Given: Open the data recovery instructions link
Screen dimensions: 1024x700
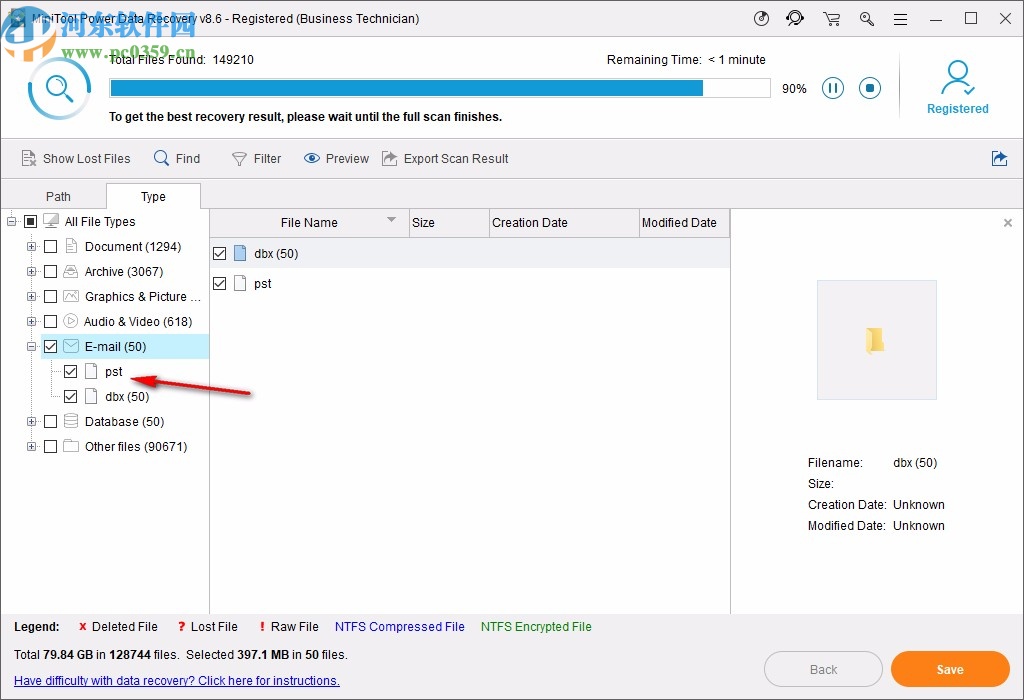Looking at the screenshot, I should coord(177,680).
